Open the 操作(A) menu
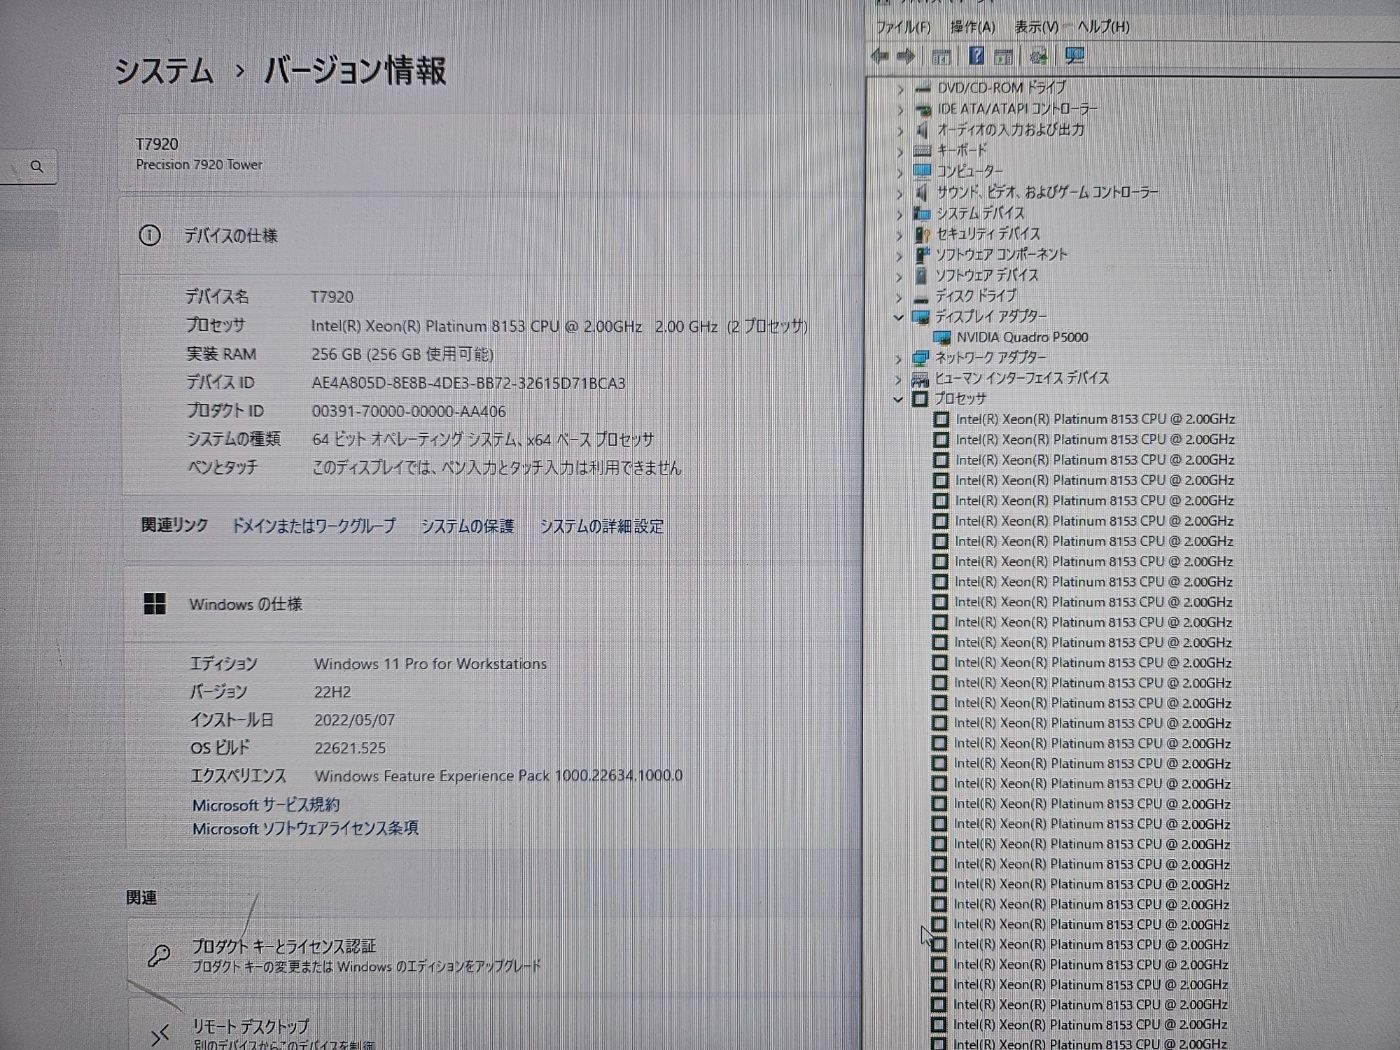Image resolution: width=1400 pixels, height=1050 pixels. (973, 27)
